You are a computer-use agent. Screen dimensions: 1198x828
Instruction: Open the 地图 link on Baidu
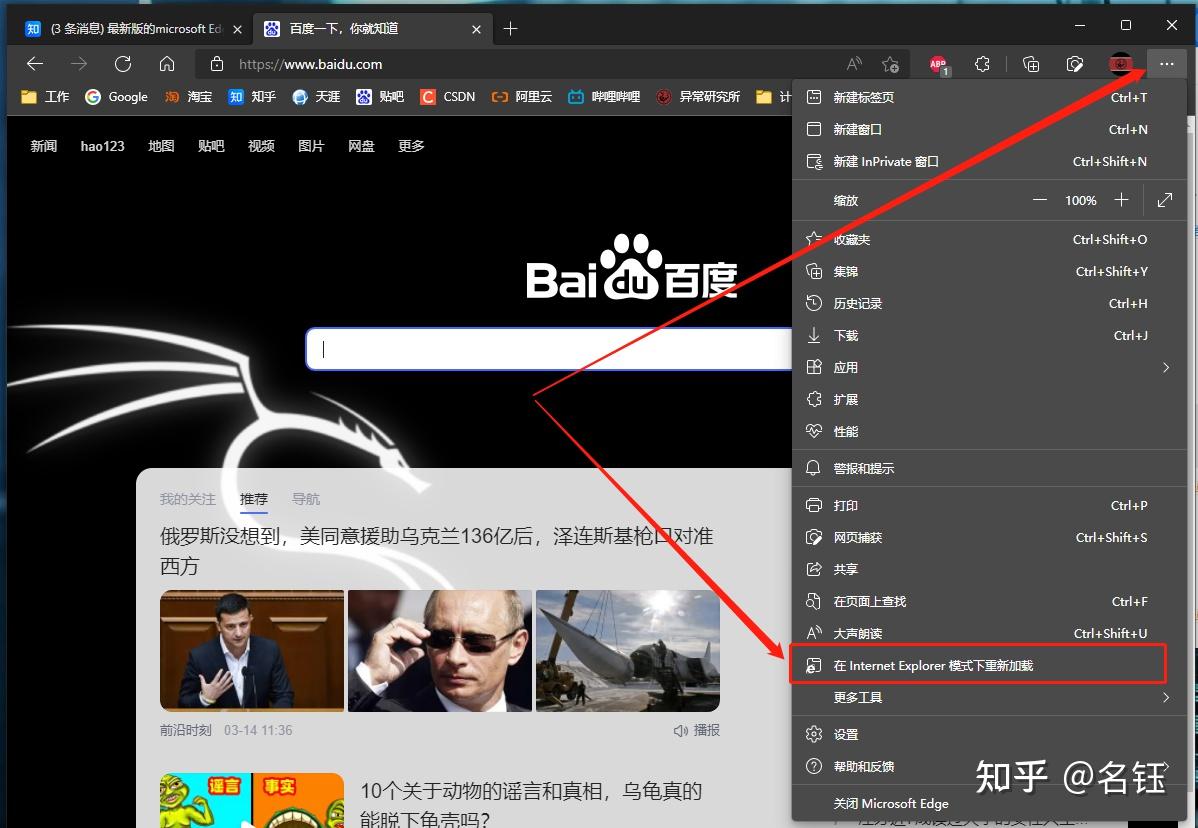161,146
